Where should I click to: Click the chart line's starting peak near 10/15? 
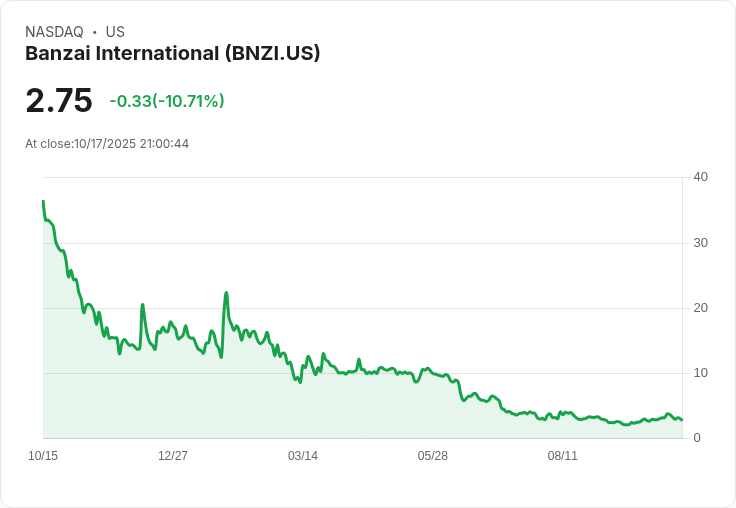(x=43, y=201)
